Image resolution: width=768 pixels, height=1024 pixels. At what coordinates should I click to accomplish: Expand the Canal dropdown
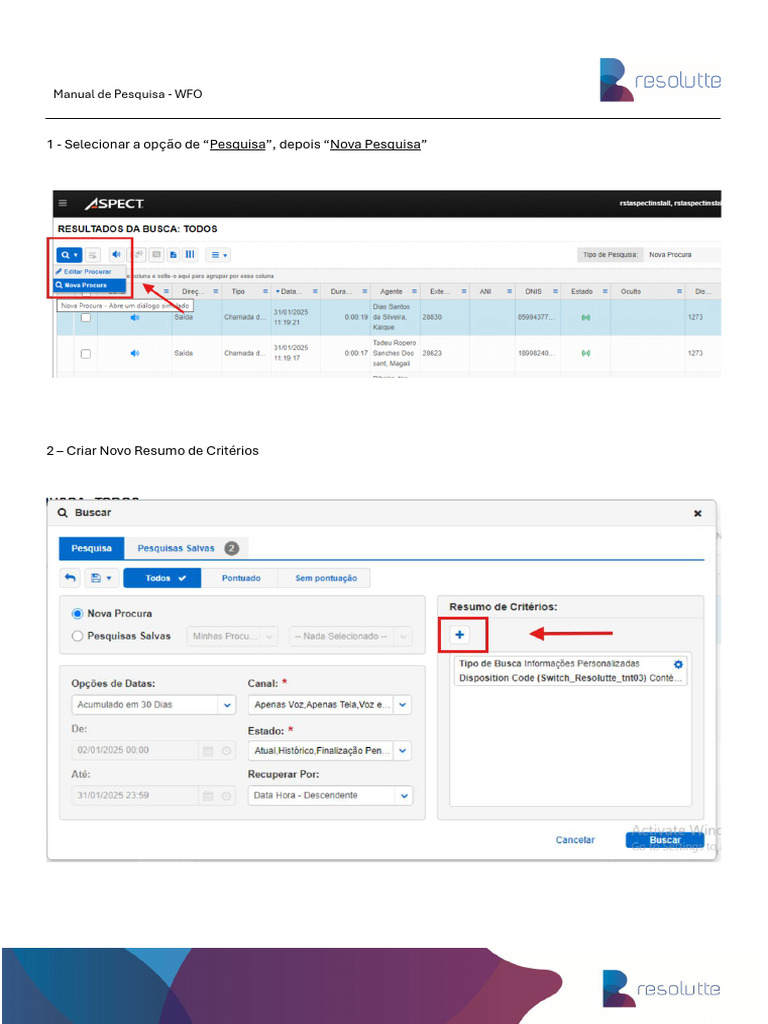[x=330, y=705]
